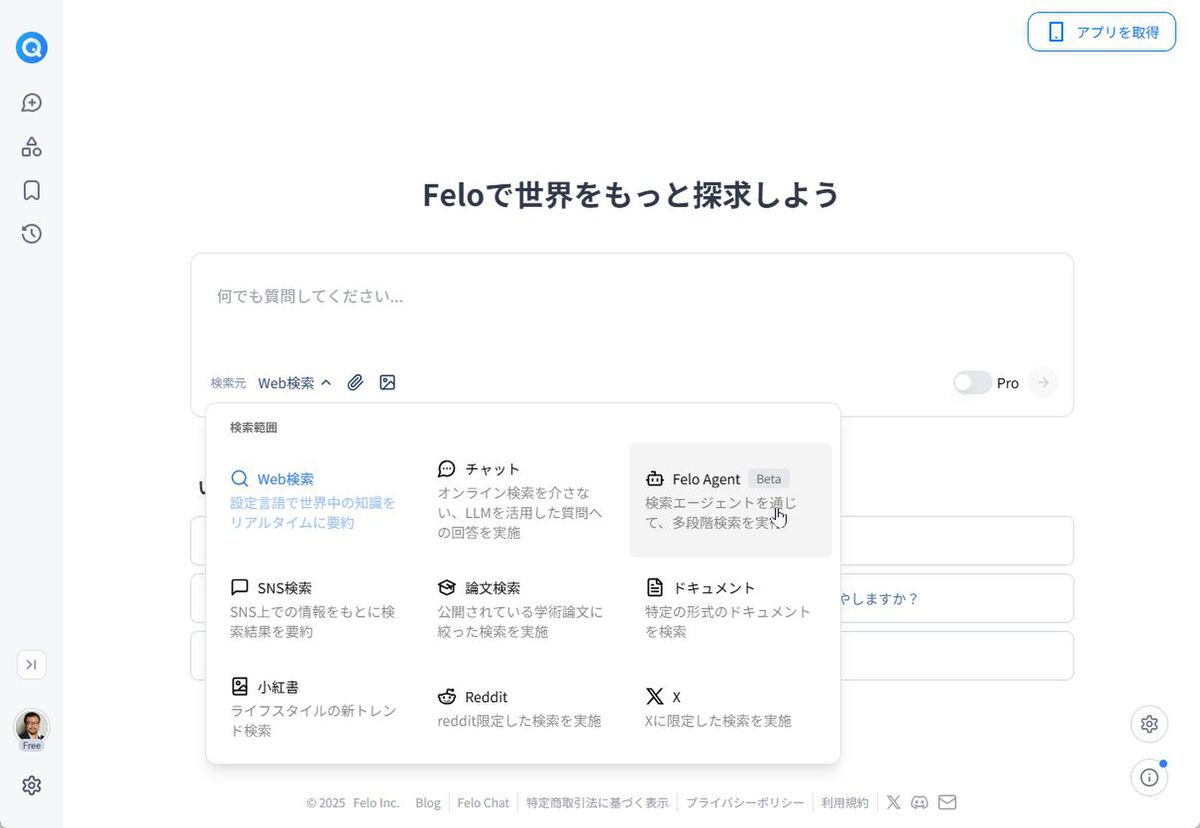Expand the sidebar with the arrow button
1200x828 pixels.
(x=32, y=664)
